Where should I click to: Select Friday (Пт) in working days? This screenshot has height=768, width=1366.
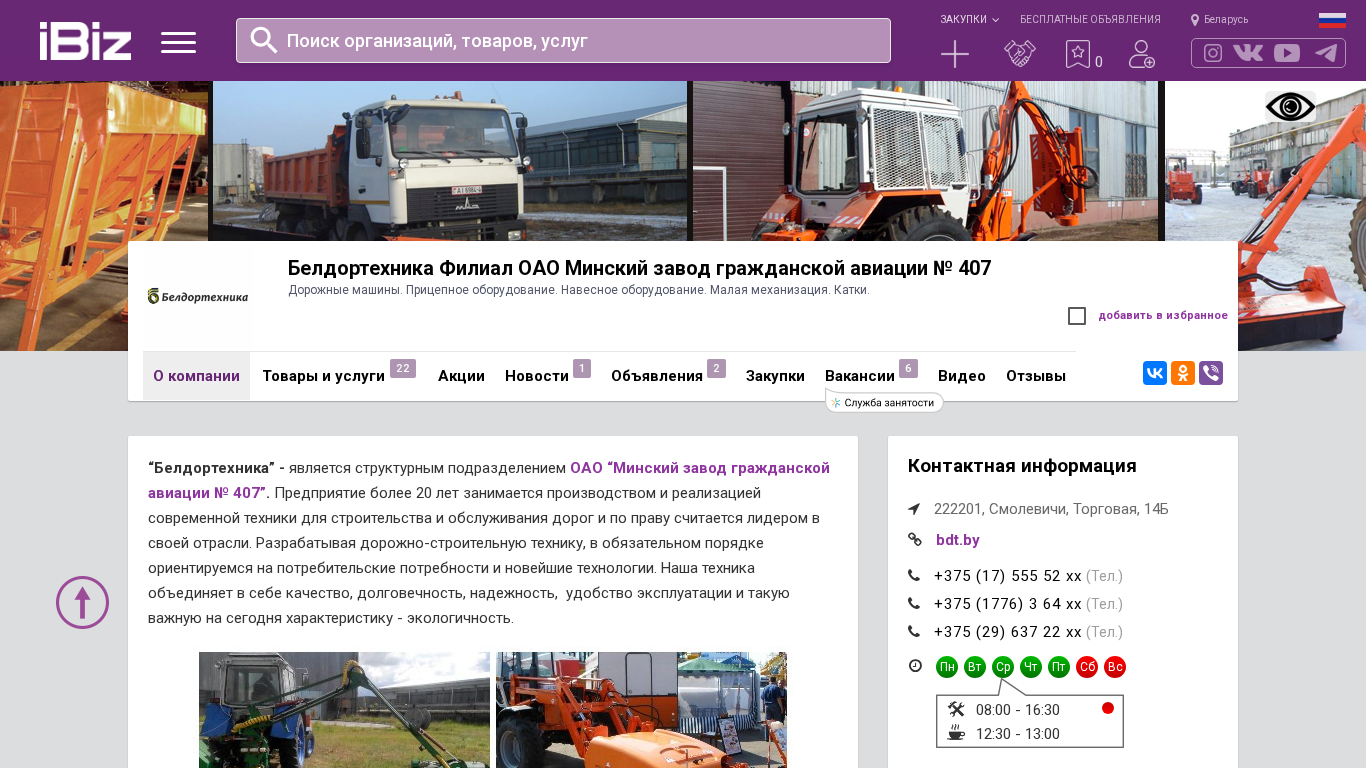(x=1059, y=667)
